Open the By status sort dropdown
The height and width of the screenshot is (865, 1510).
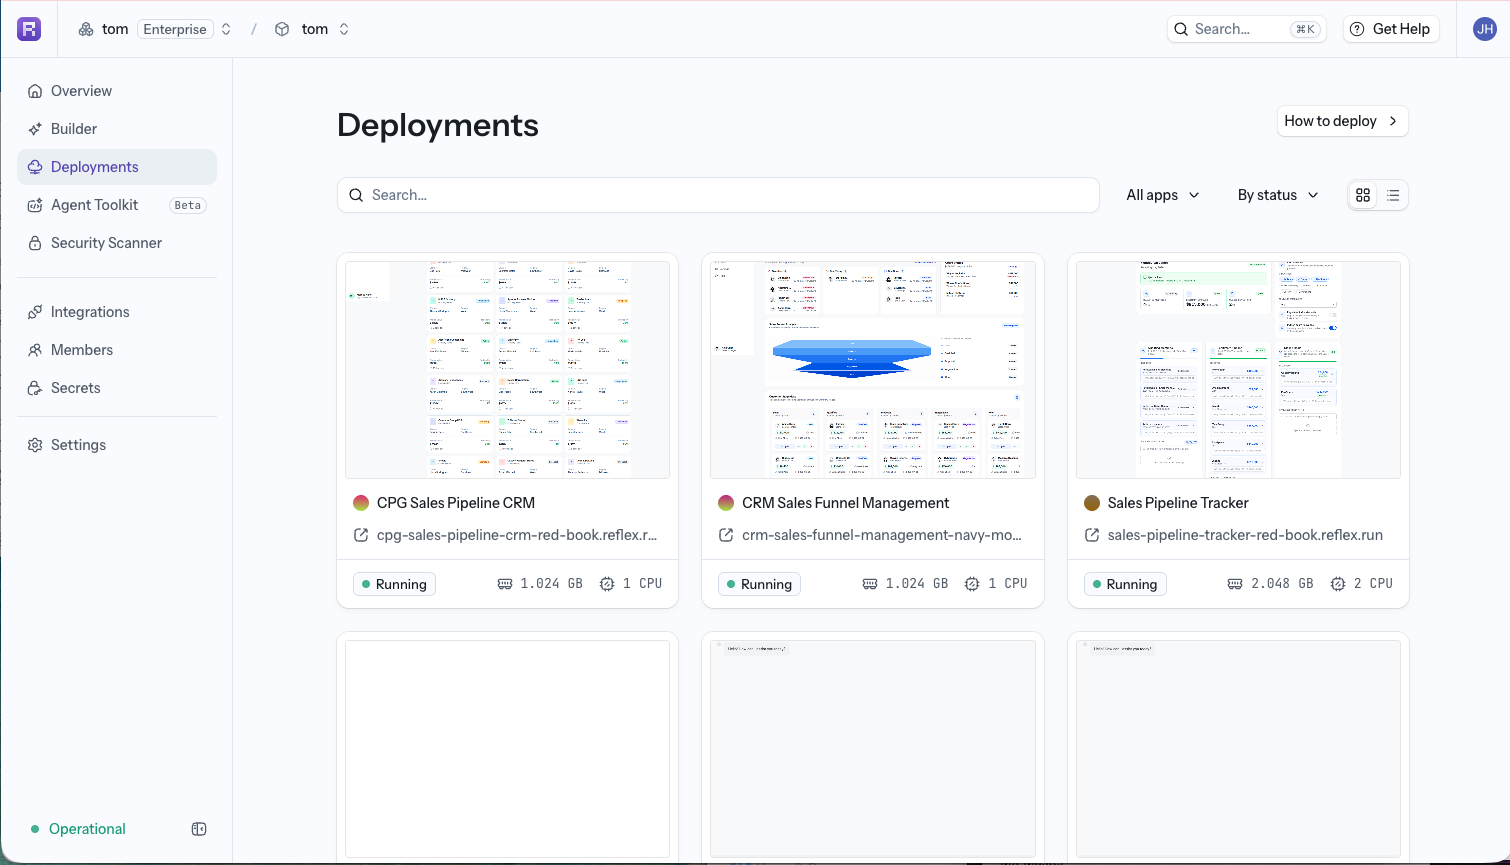point(1278,195)
